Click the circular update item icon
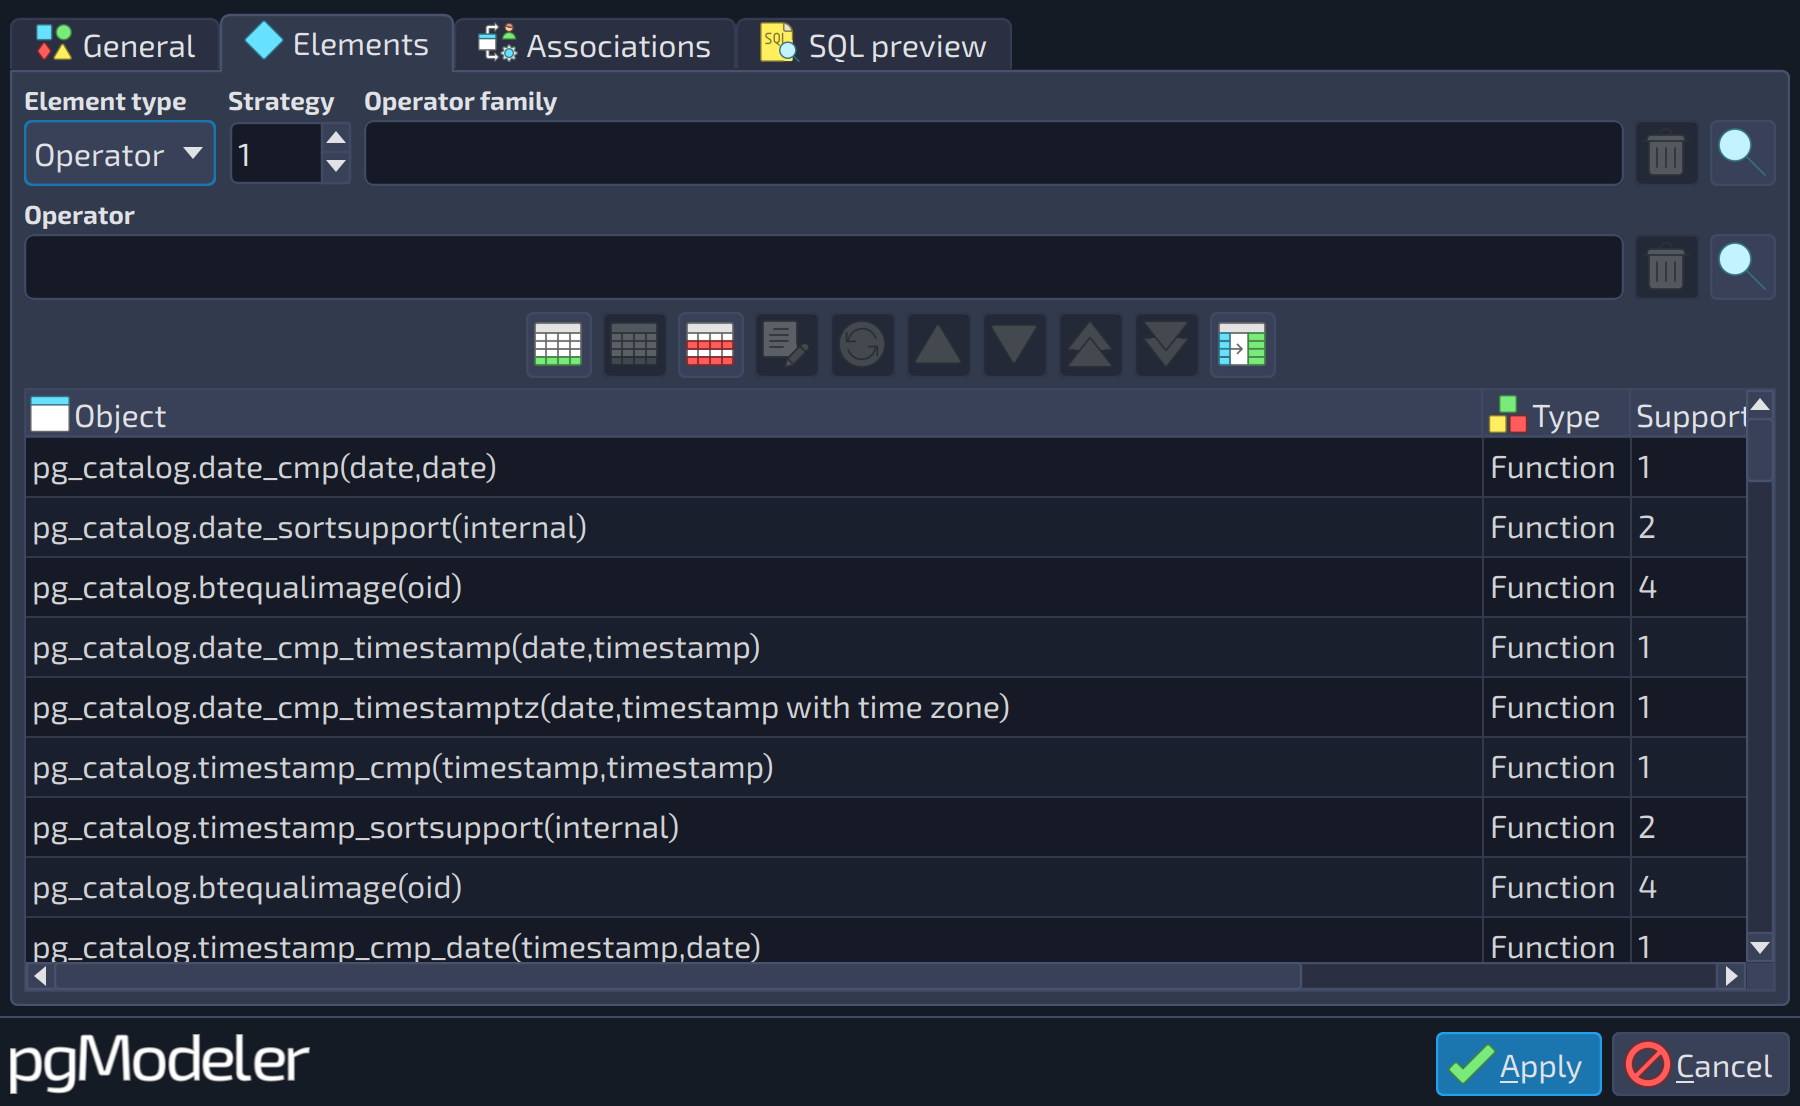 pos(862,345)
